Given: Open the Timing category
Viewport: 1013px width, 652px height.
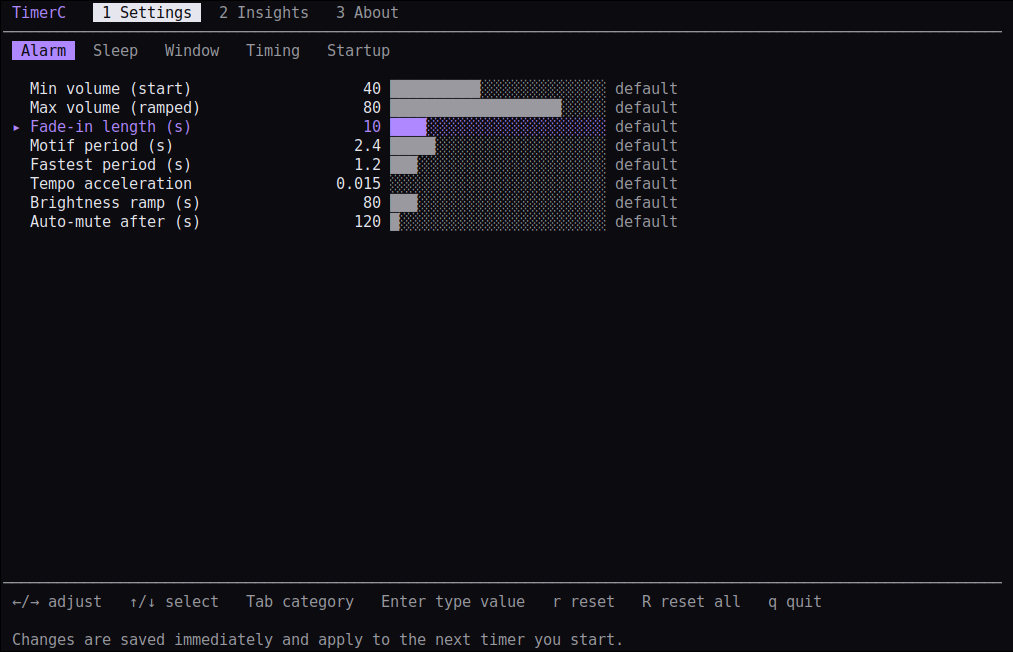Looking at the screenshot, I should (x=273, y=50).
